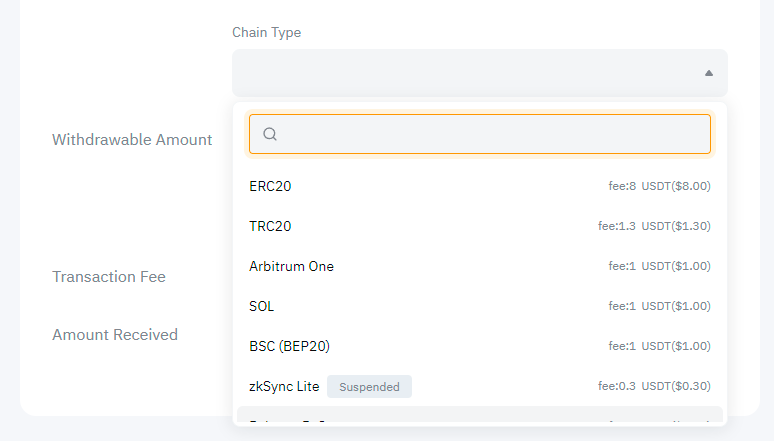Viewport: 774px width, 441px height.
Task: Click the Transaction Fee label
Action: pyautogui.click(x=109, y=276)
